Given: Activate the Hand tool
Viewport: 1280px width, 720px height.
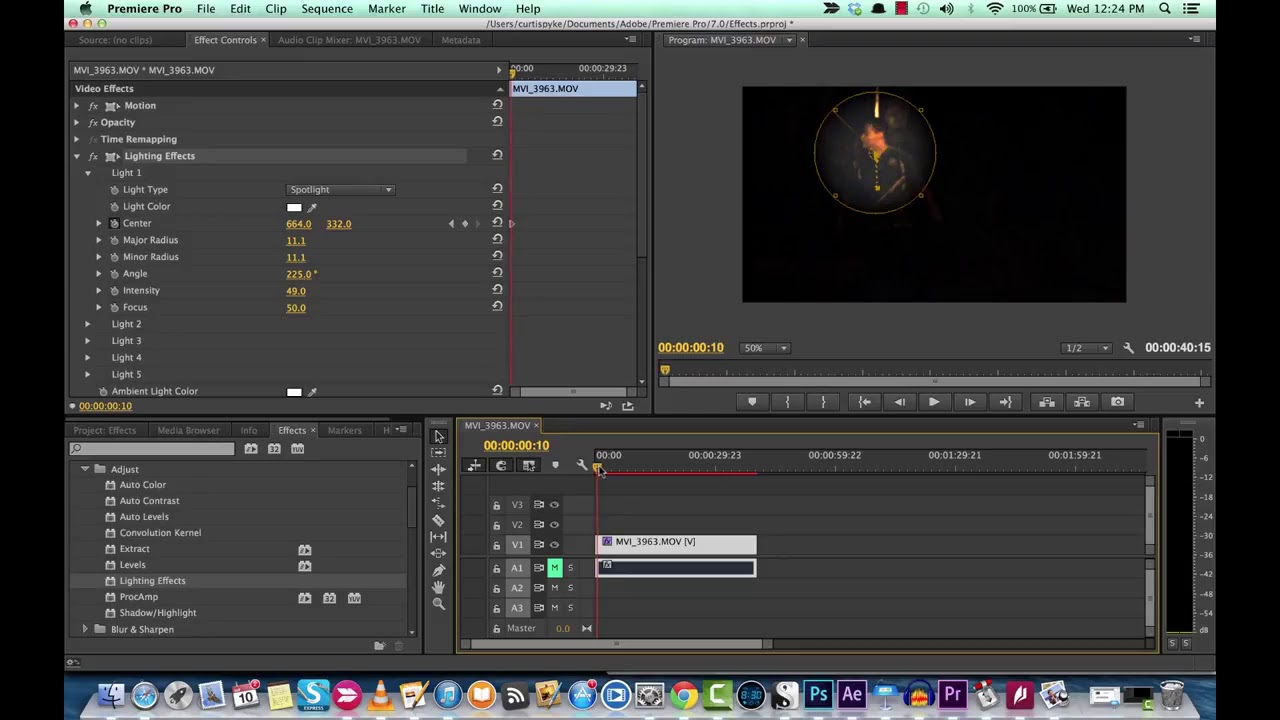Looking at the screenshot, I should click(x=438, y=587).
